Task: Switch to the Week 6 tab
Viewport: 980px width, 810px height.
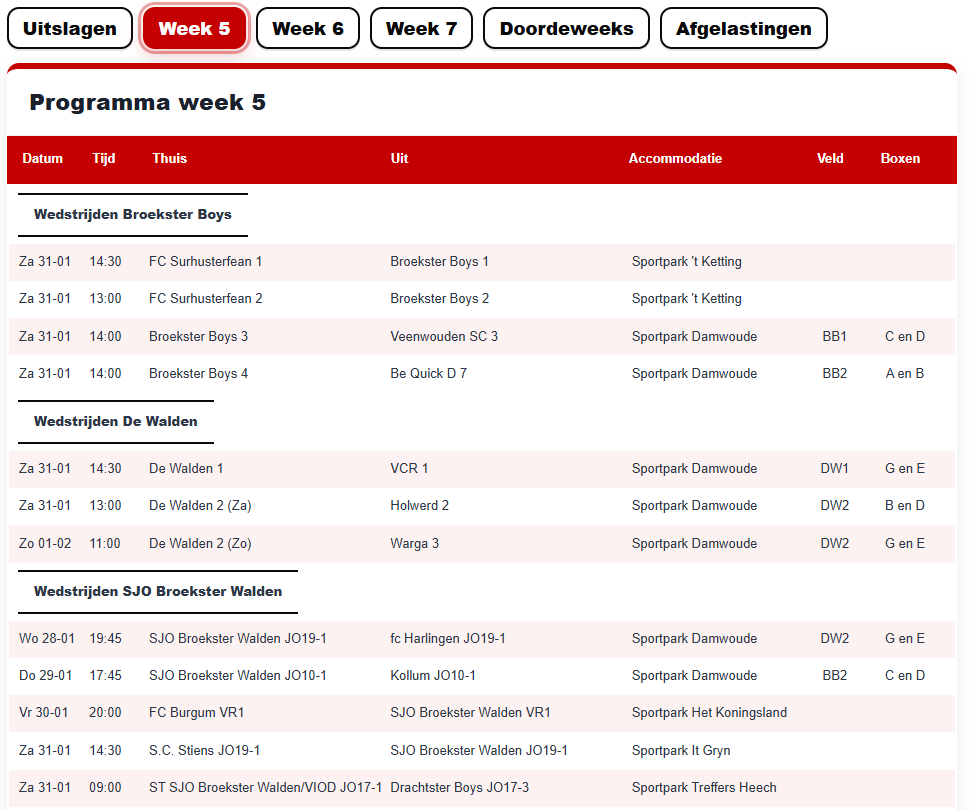Action: [307, 28]
